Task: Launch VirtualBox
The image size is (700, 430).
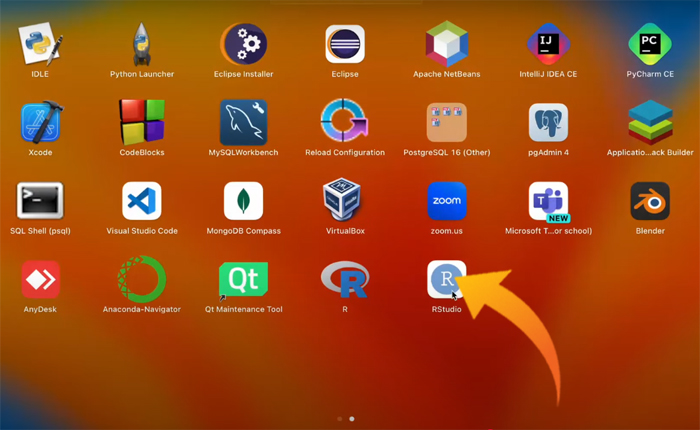Action: click(344, 201)
